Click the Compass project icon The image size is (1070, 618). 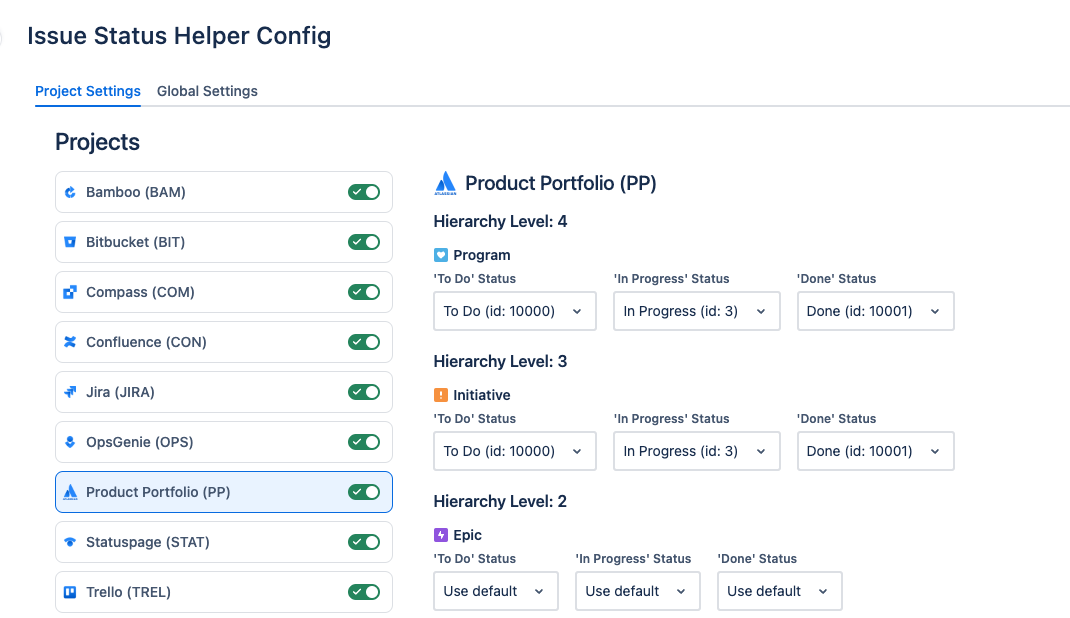point(70,292)
